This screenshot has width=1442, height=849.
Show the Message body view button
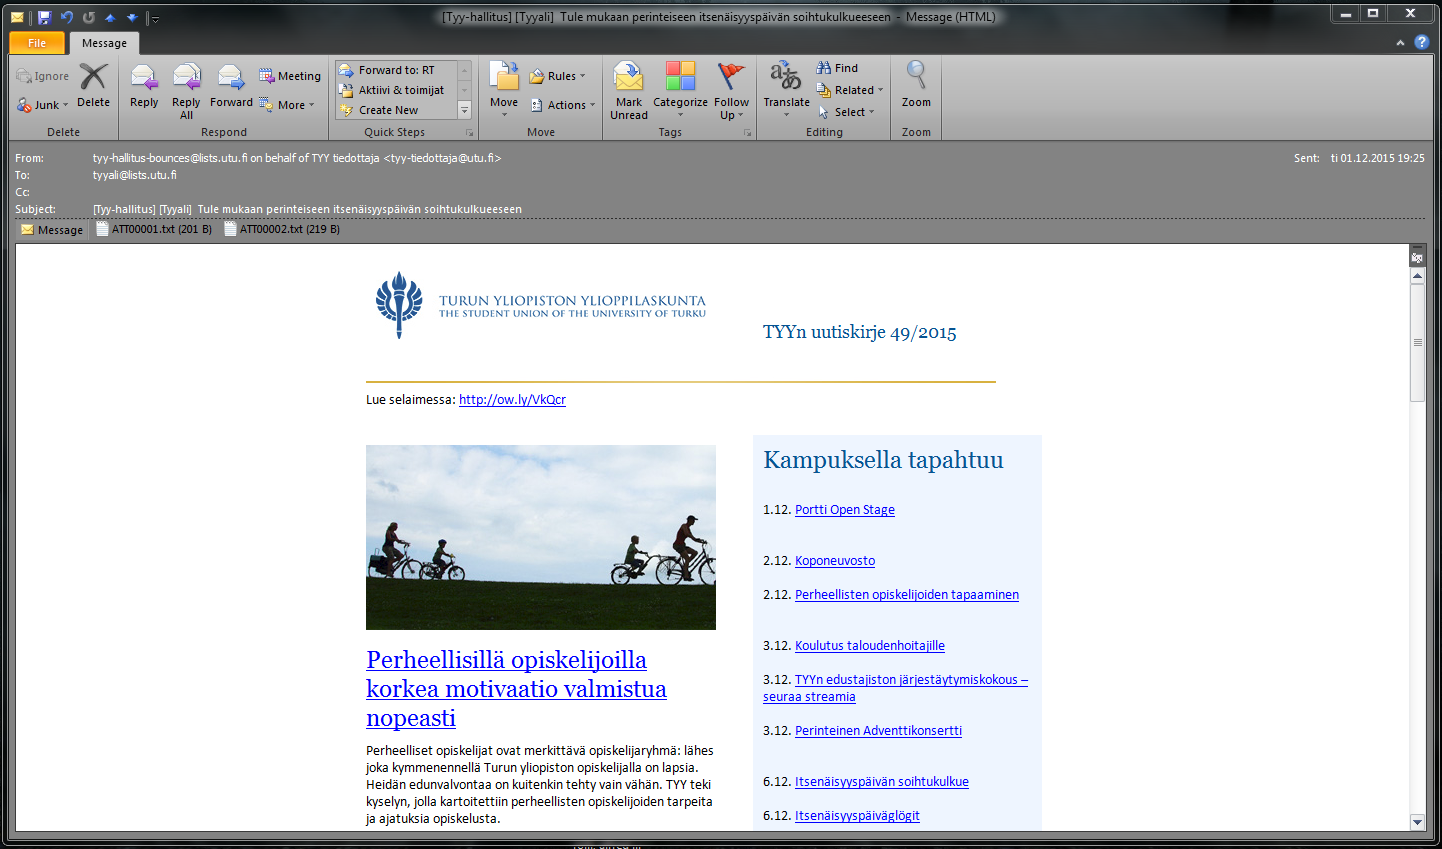coord(52,230)
